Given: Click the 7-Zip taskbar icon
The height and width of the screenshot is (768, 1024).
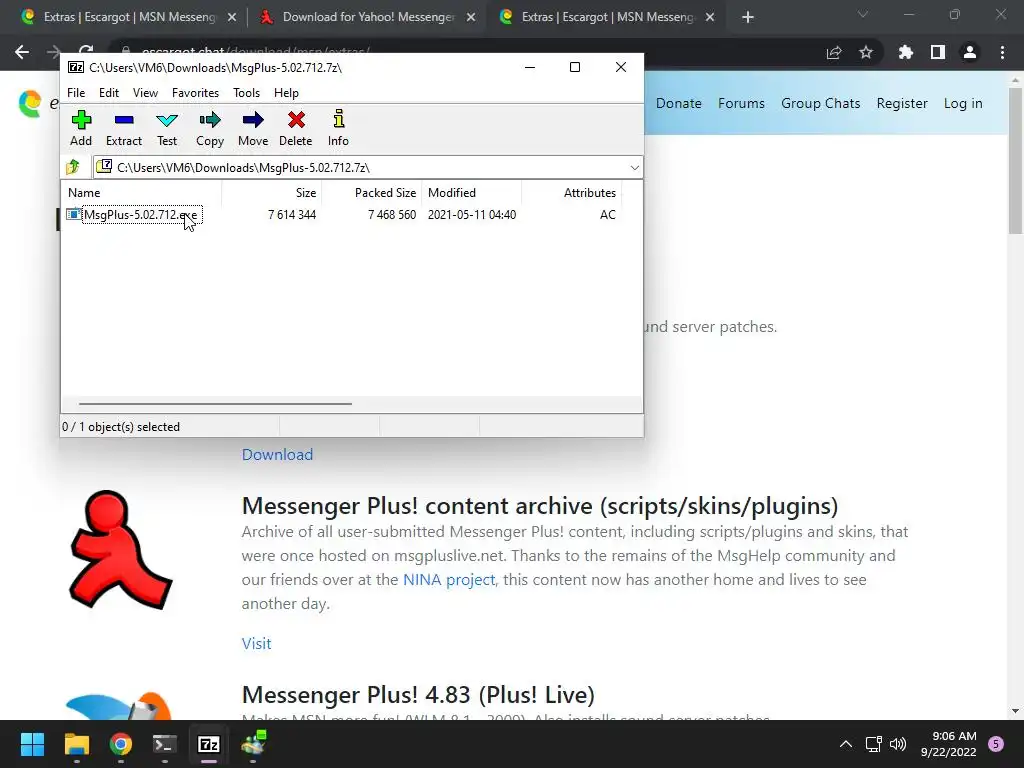Looking at the screenshot, I should click(x=209, y=744).
